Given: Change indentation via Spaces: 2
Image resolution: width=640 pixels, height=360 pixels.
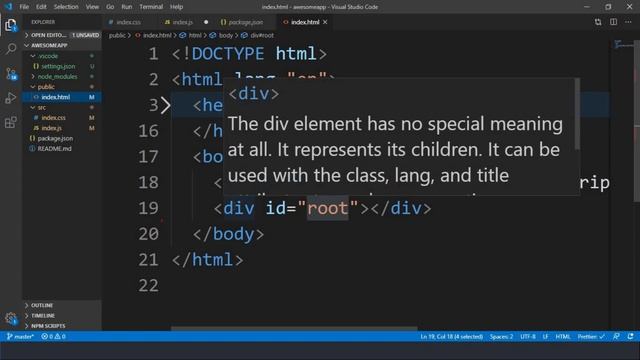Looking at the screenshot, I should pos(501,337).
